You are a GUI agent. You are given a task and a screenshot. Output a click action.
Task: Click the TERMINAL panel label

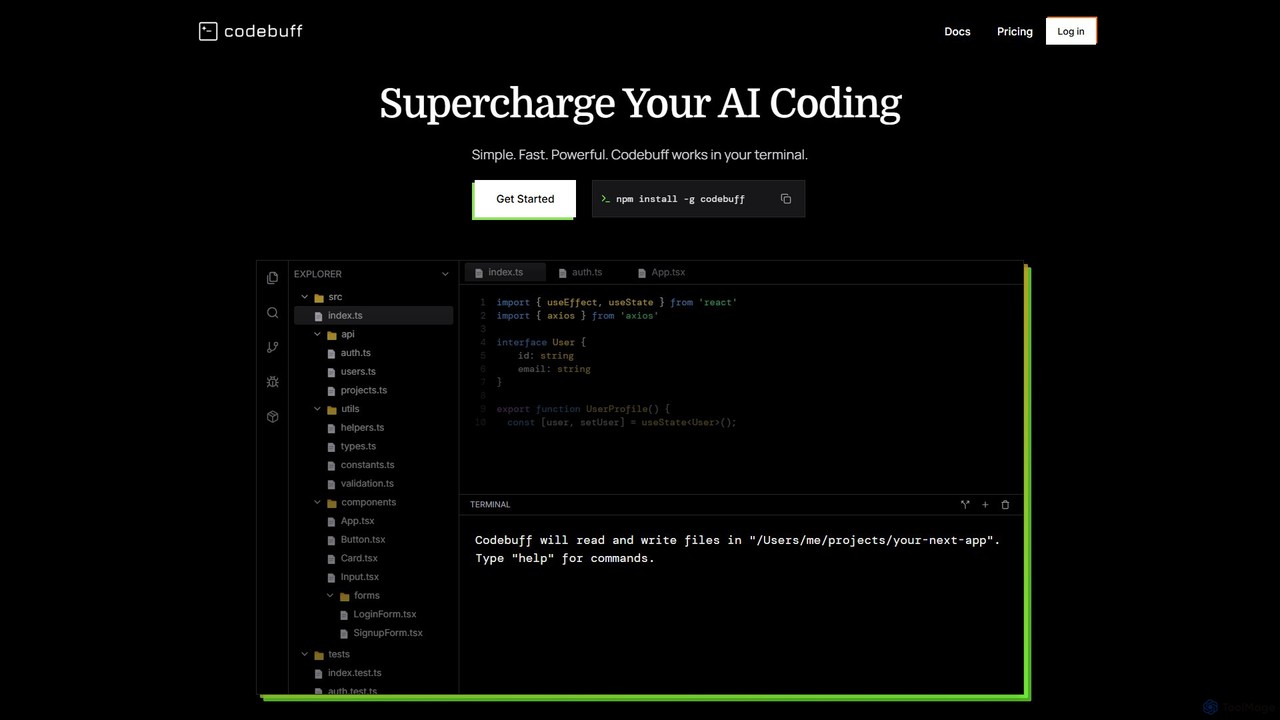tap(490, 505)
